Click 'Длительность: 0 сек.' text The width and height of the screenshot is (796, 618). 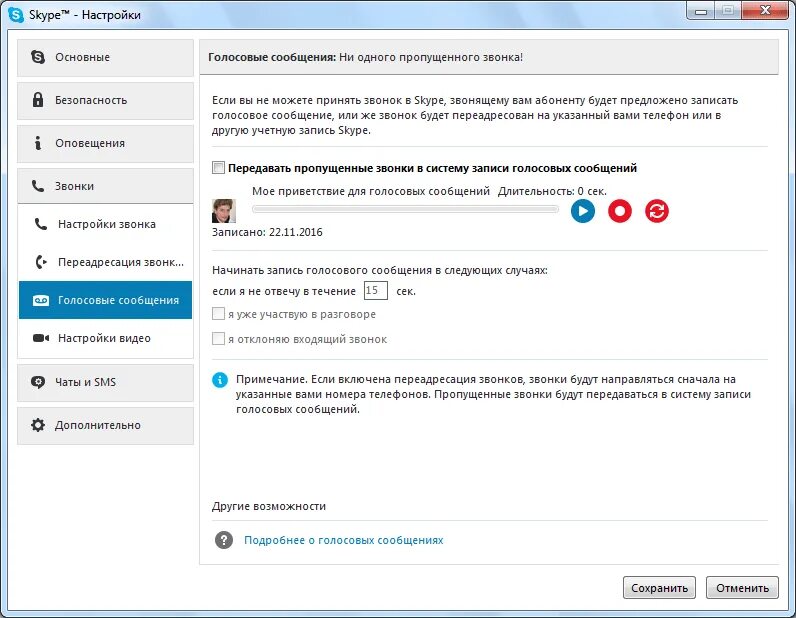pos(552,191)
